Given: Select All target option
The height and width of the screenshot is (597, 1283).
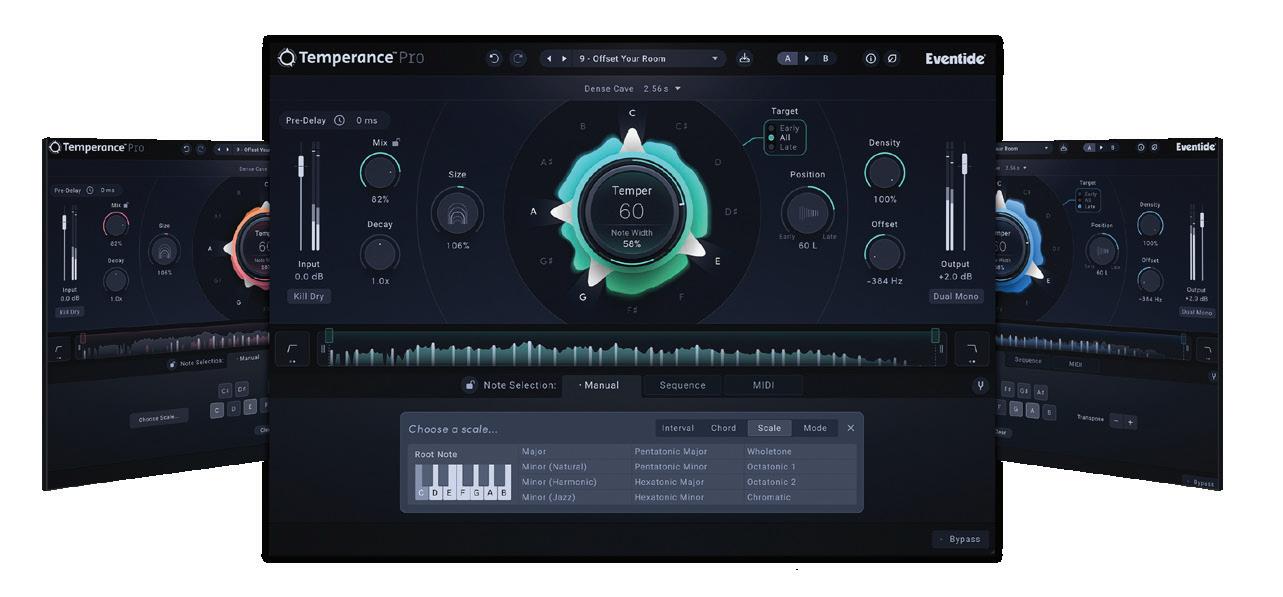Looking at the screenshot, I should (x=779, y=138).
